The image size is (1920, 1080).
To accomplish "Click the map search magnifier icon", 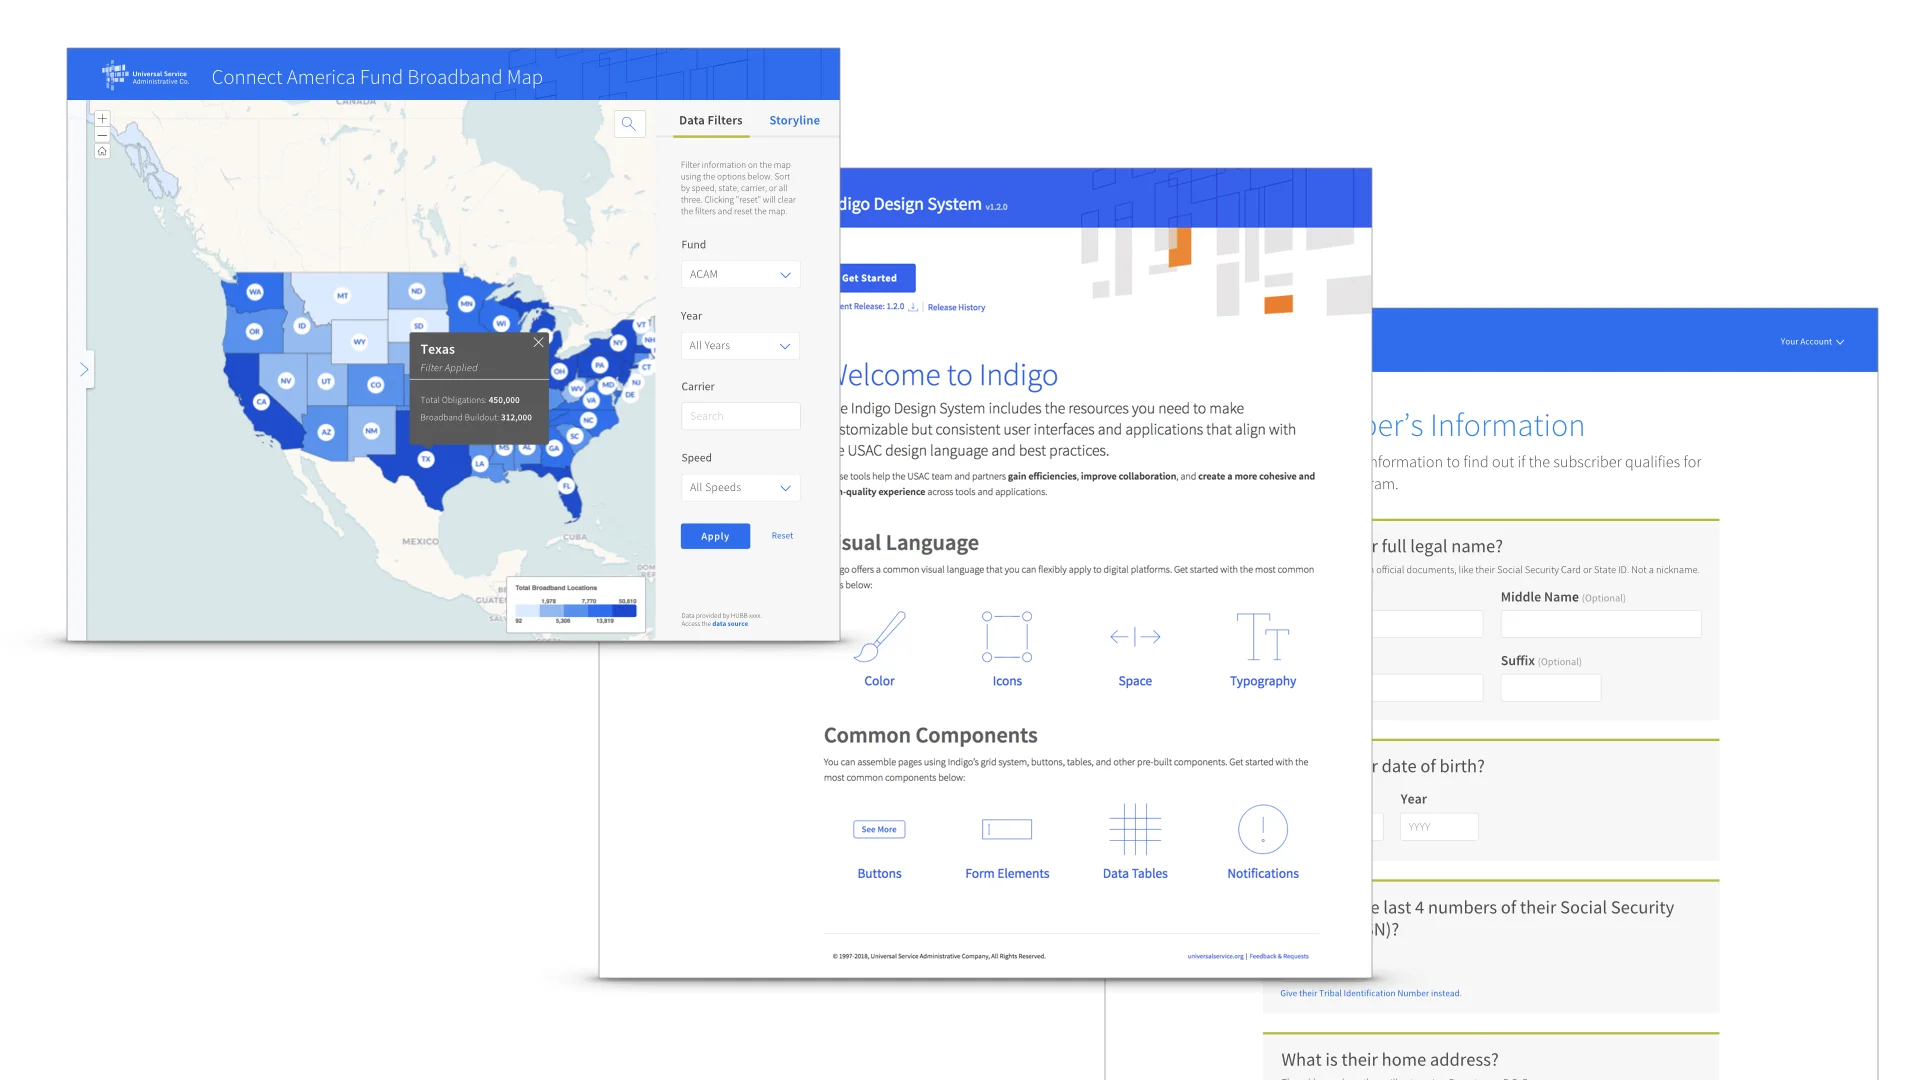I will [628, 124].
